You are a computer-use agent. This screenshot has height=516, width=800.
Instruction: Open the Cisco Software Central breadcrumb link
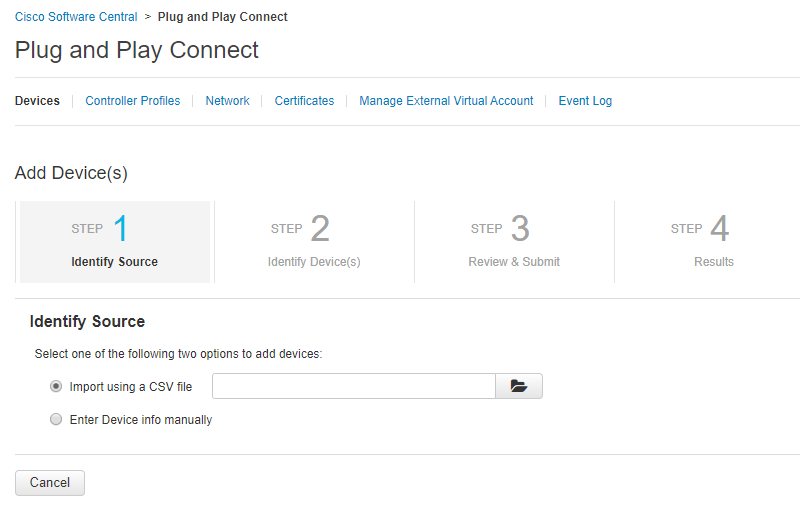click(x=76, y=17)
